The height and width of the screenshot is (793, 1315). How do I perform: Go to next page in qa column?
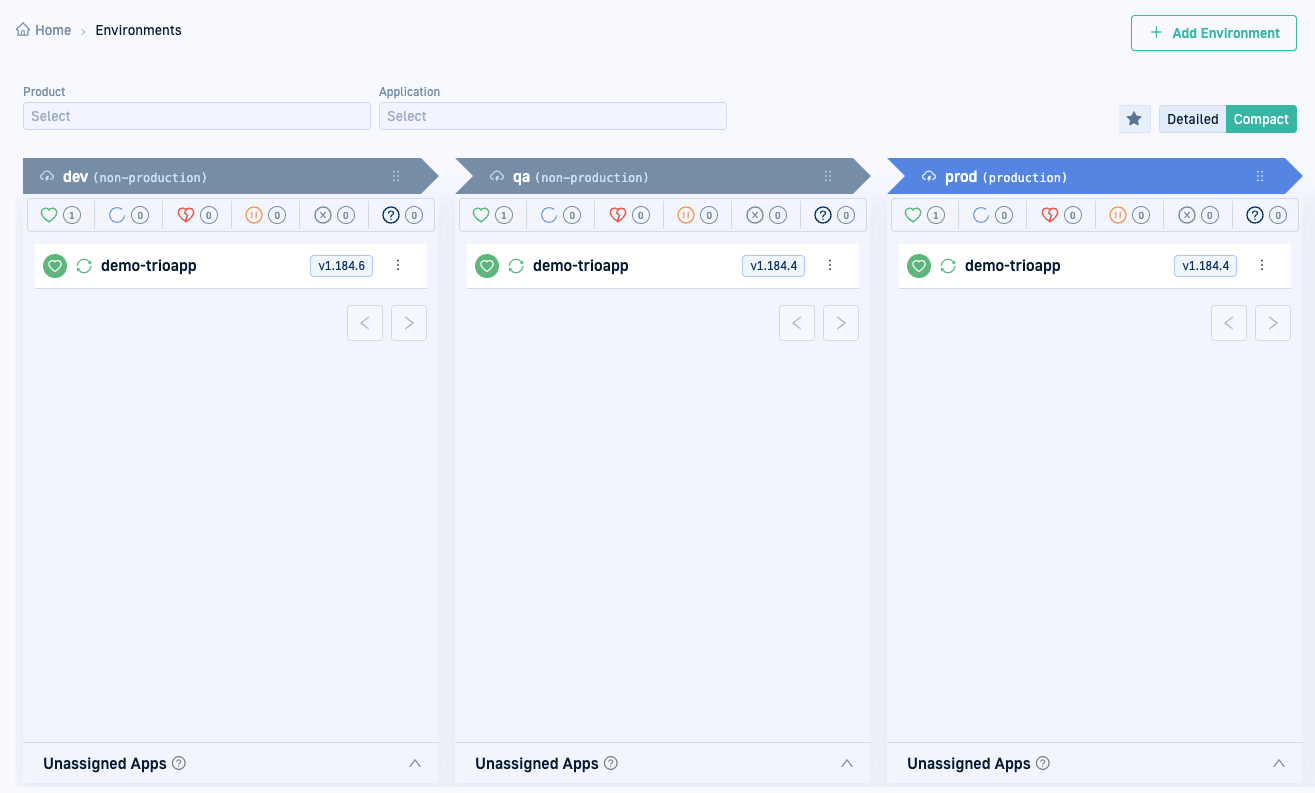click(841, 323)
